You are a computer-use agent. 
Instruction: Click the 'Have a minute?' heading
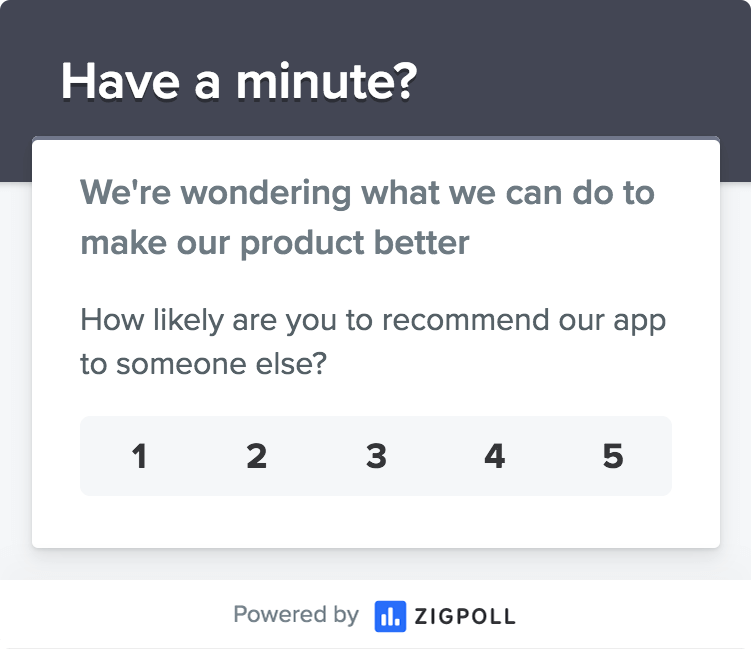[239, 81]
